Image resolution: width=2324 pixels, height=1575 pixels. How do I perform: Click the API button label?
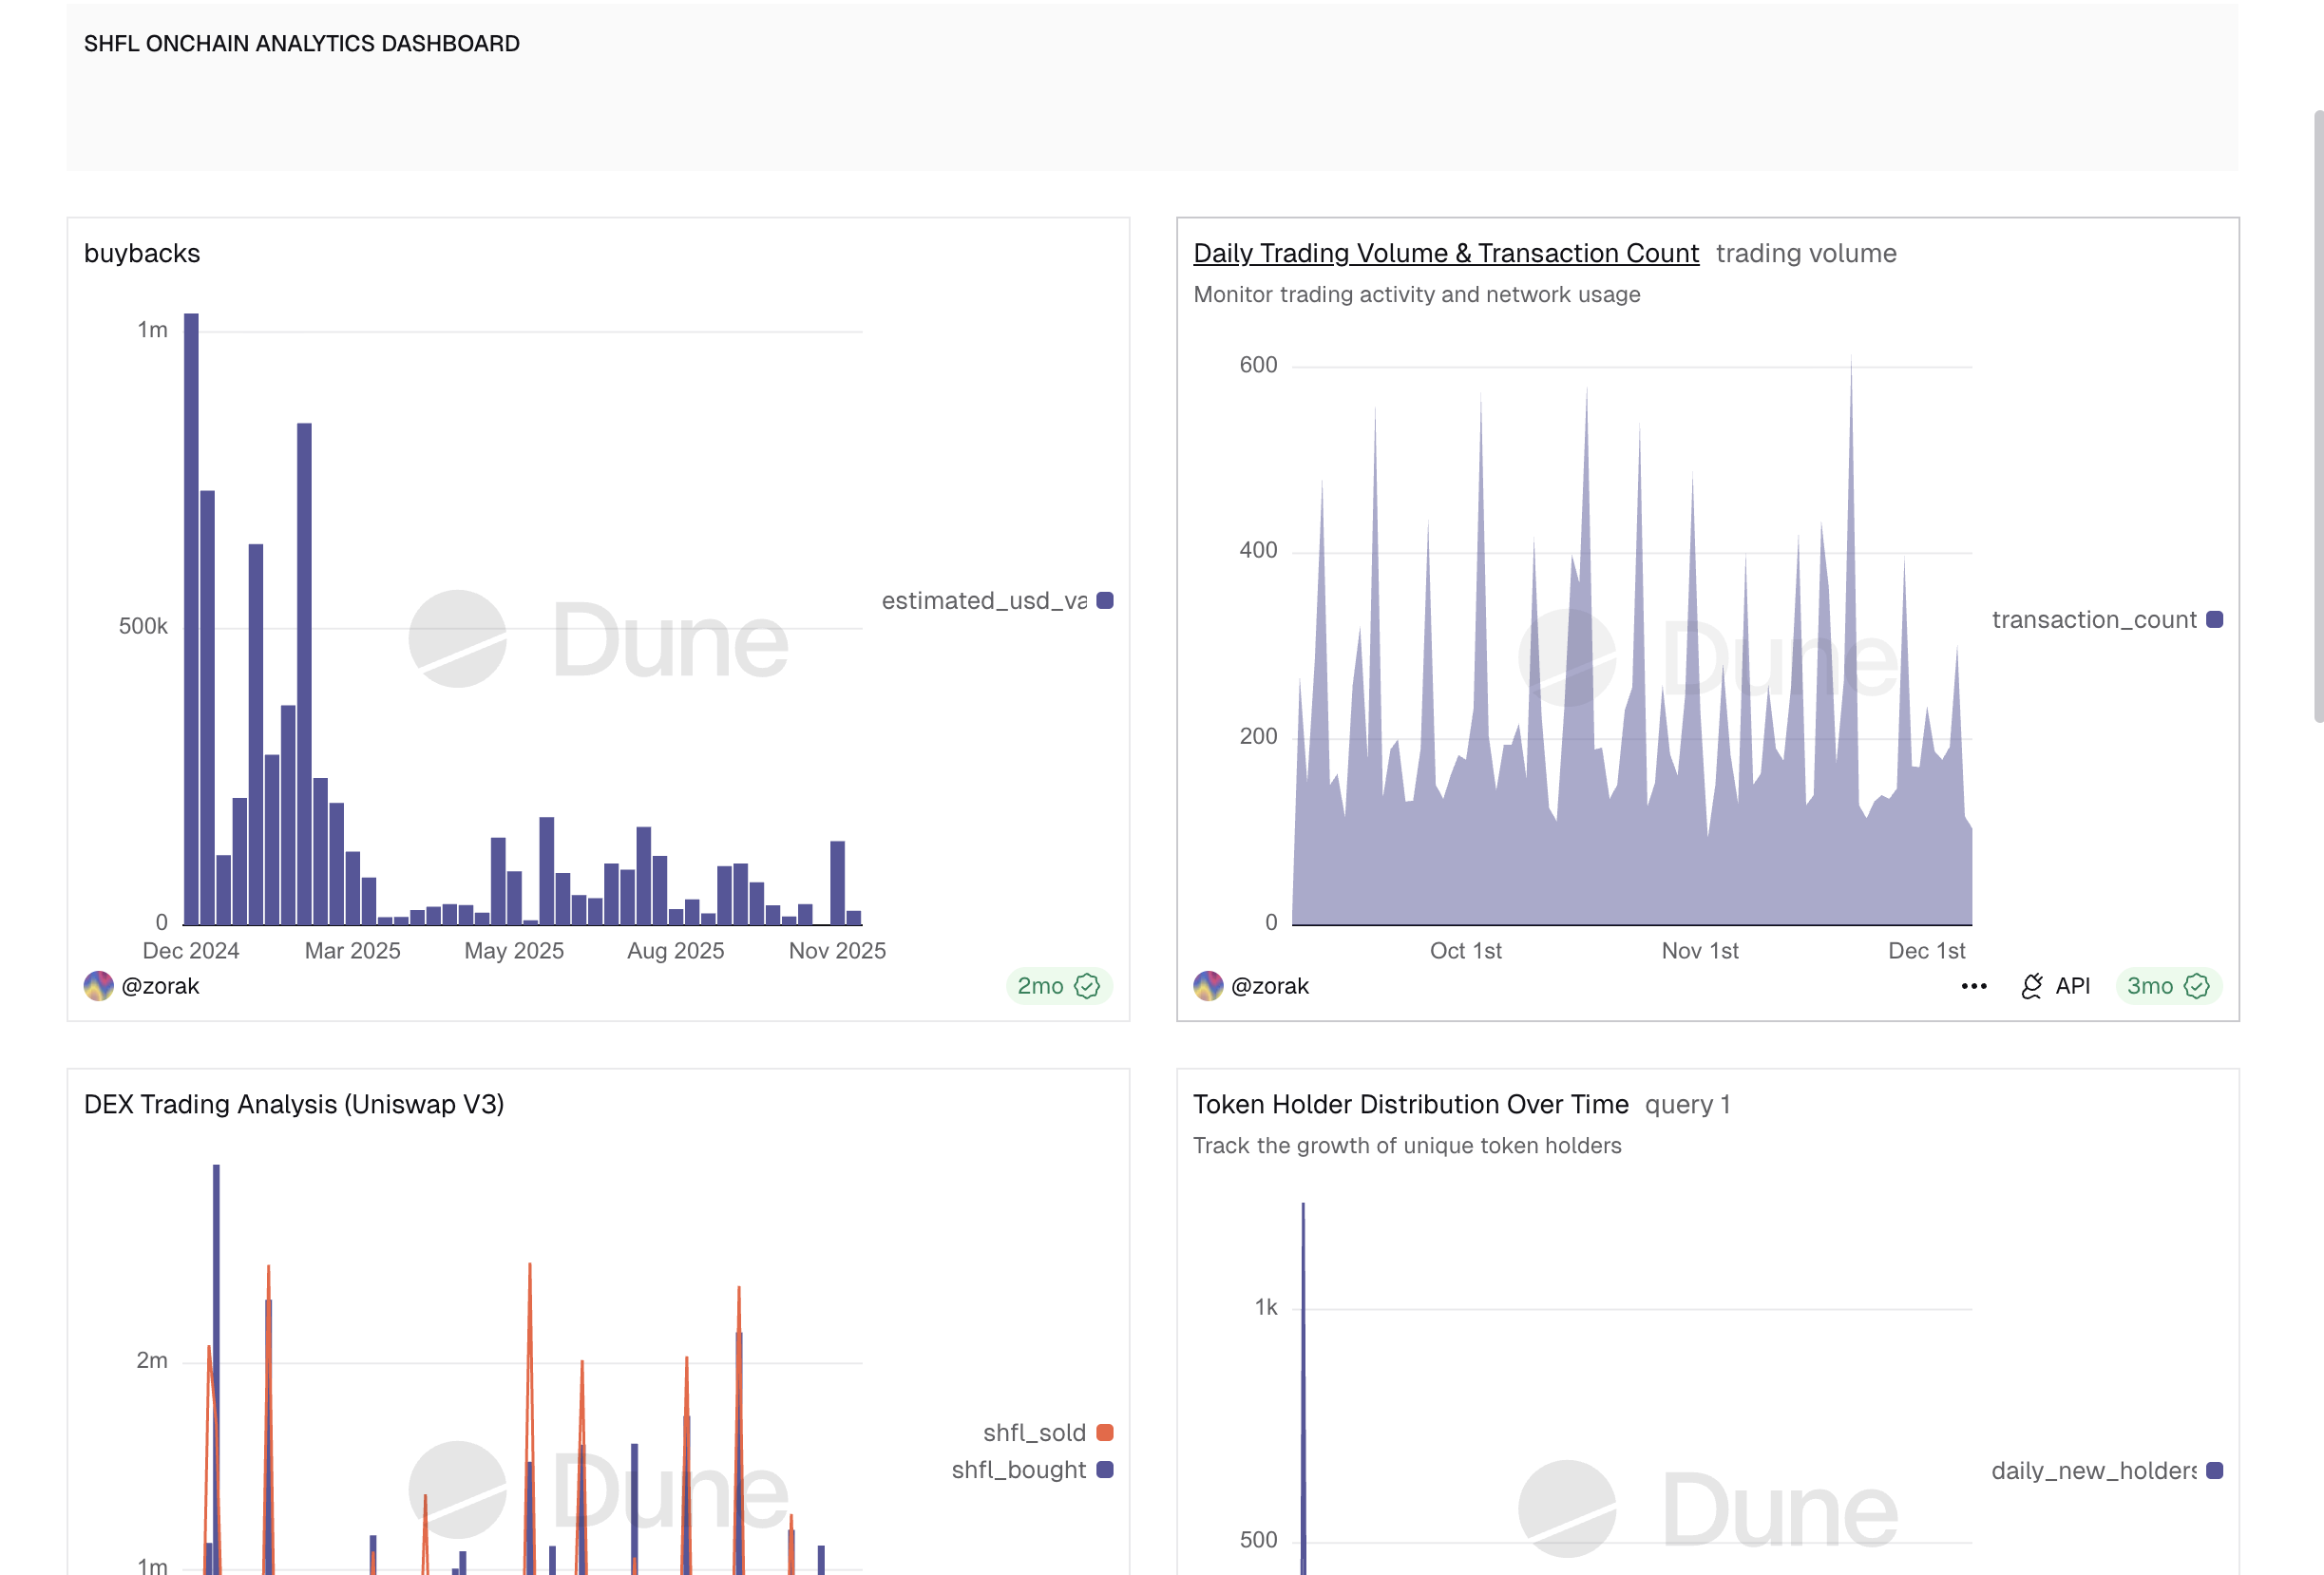pos(2073,986)
